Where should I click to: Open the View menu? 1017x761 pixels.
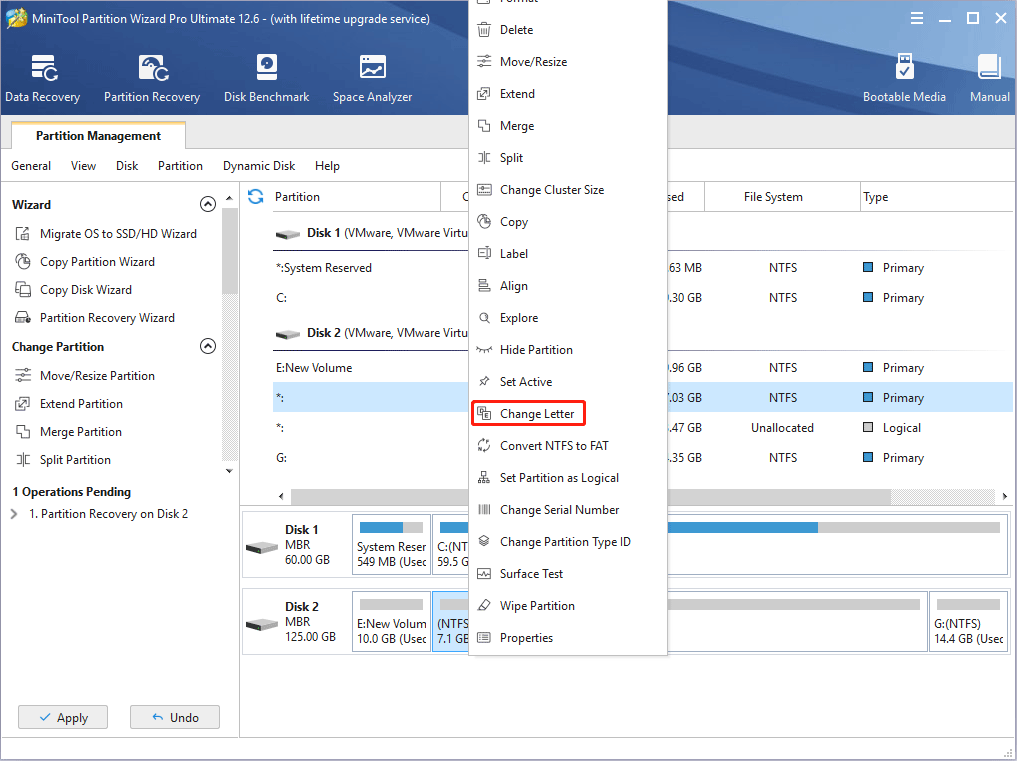coord(84,166)
